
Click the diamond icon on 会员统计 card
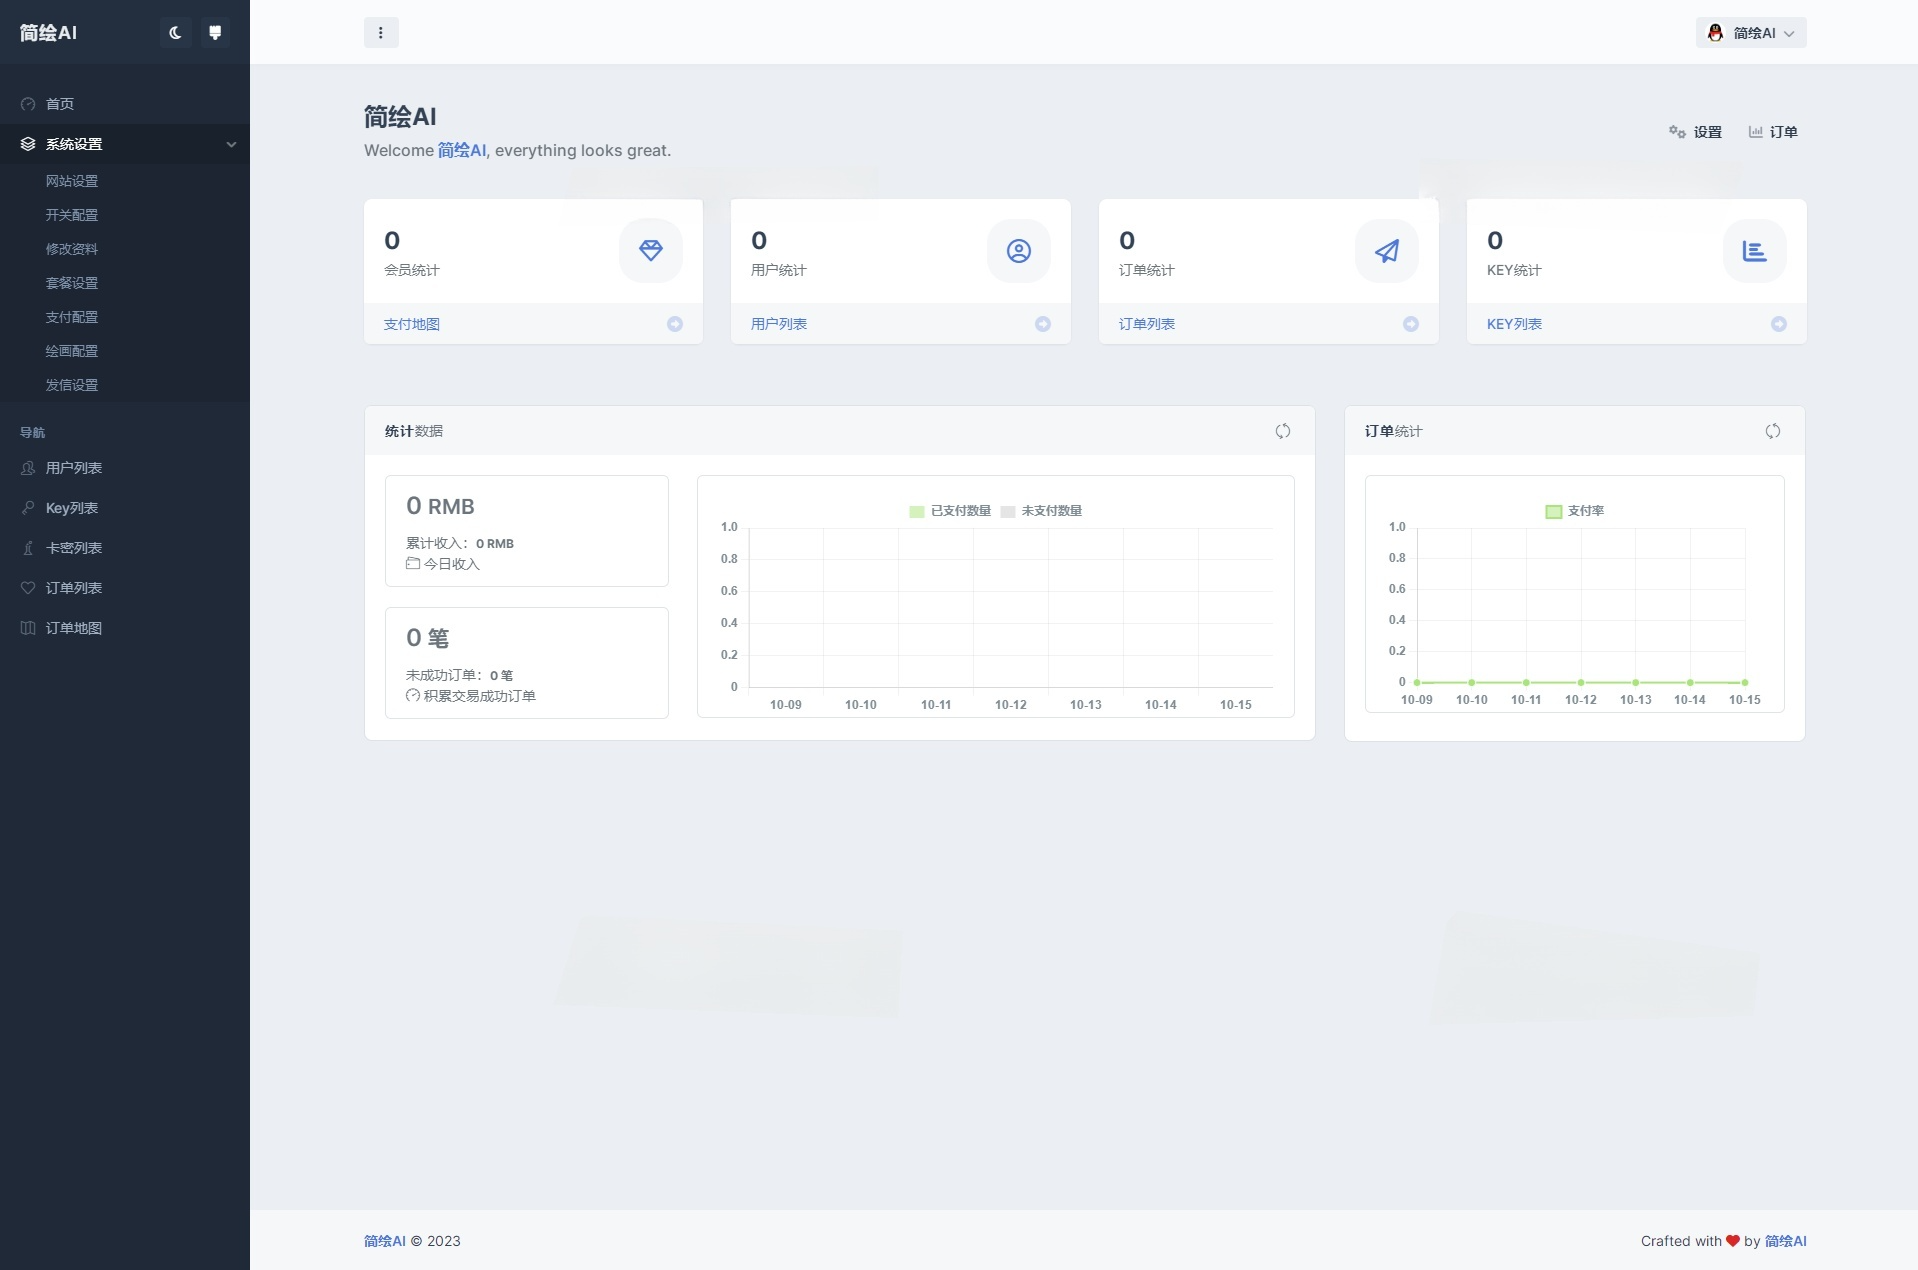650,250
